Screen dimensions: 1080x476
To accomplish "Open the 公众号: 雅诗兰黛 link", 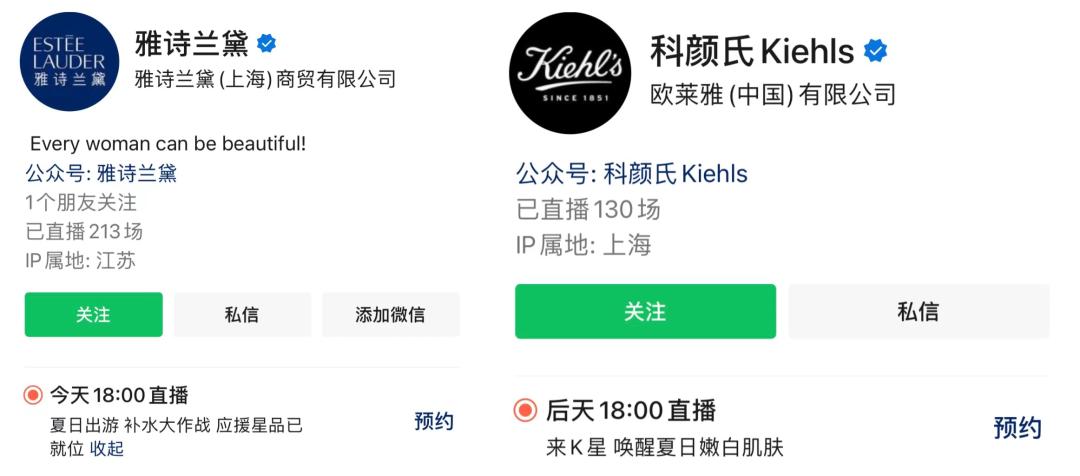I will [101, 173].
